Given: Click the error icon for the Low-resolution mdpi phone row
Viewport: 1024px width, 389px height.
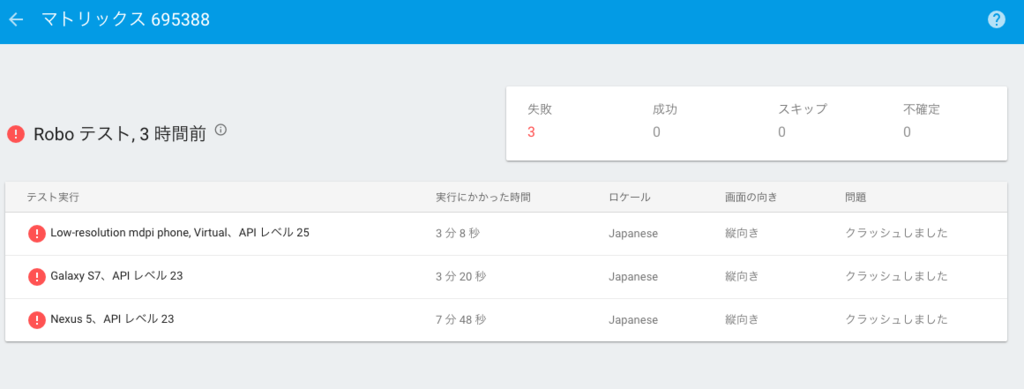Looking at the screenshot, I should (x=37, y=234).
